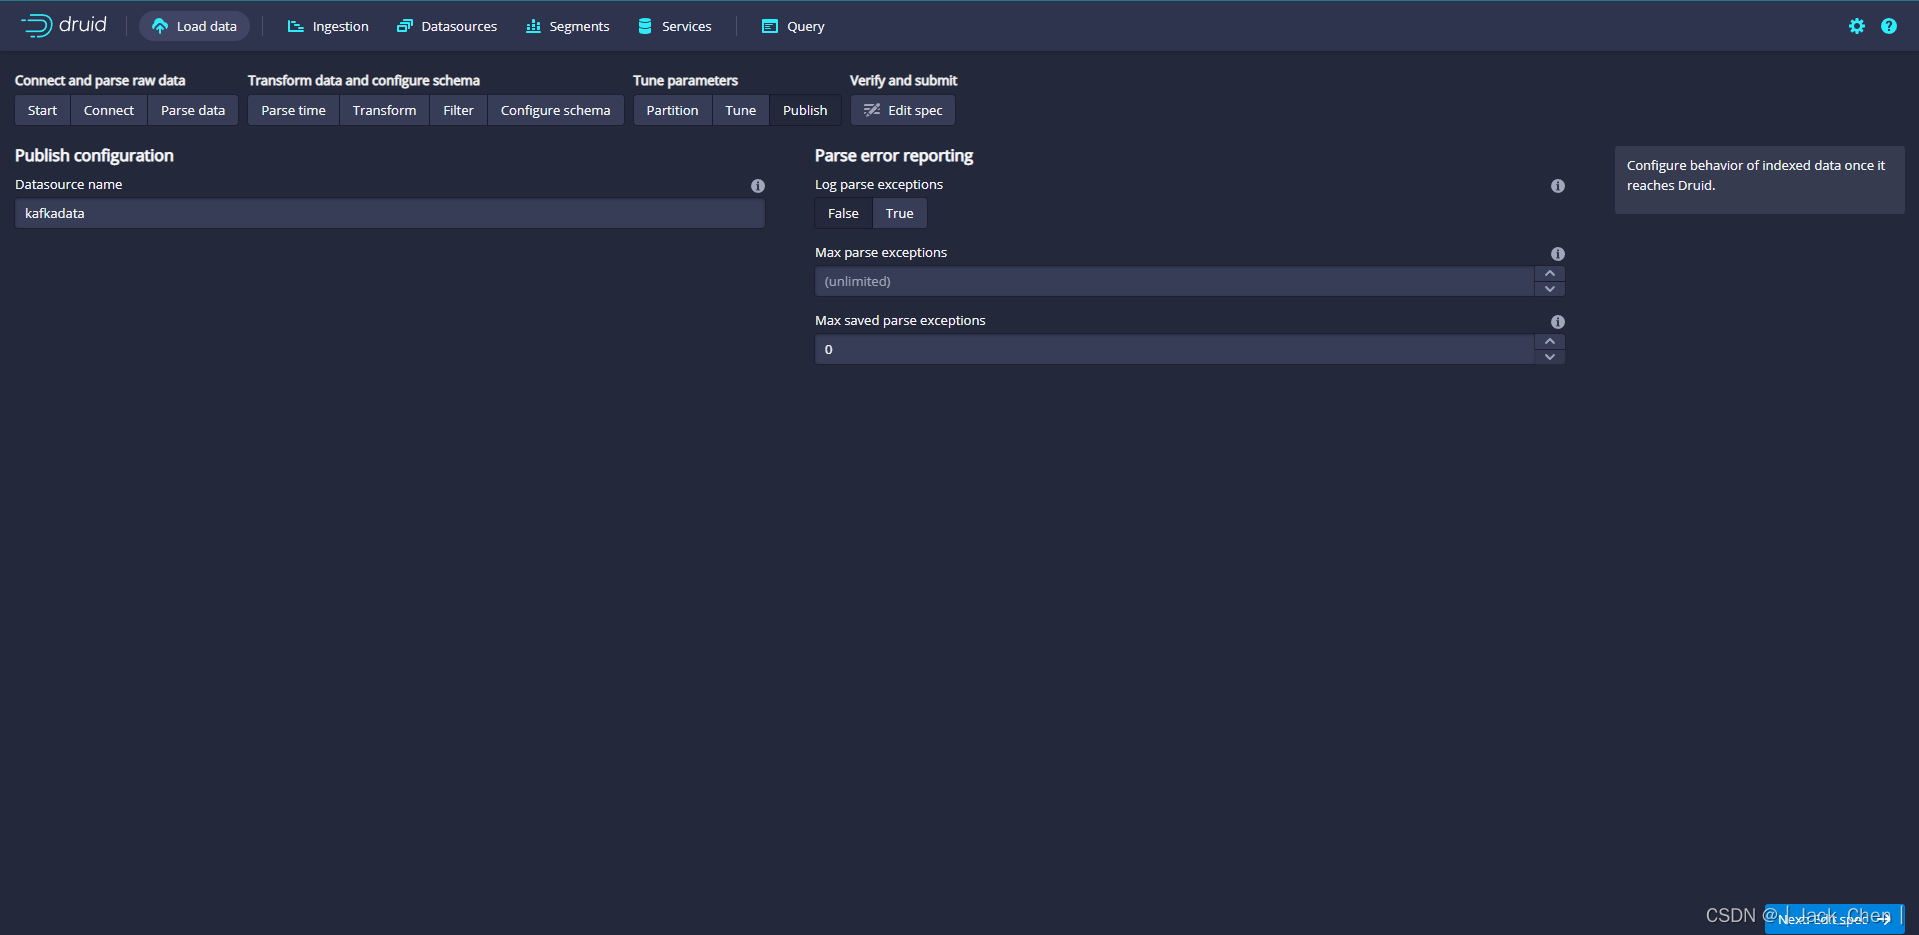
Task: Decrease Max parse exceptions value
Action: 1550,289
